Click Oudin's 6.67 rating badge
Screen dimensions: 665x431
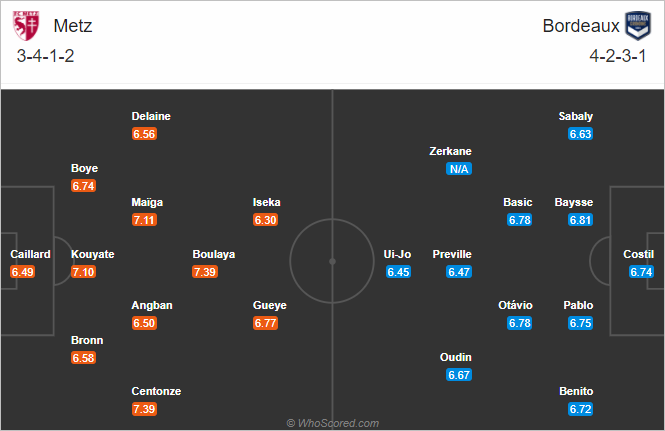pos(459,375)
